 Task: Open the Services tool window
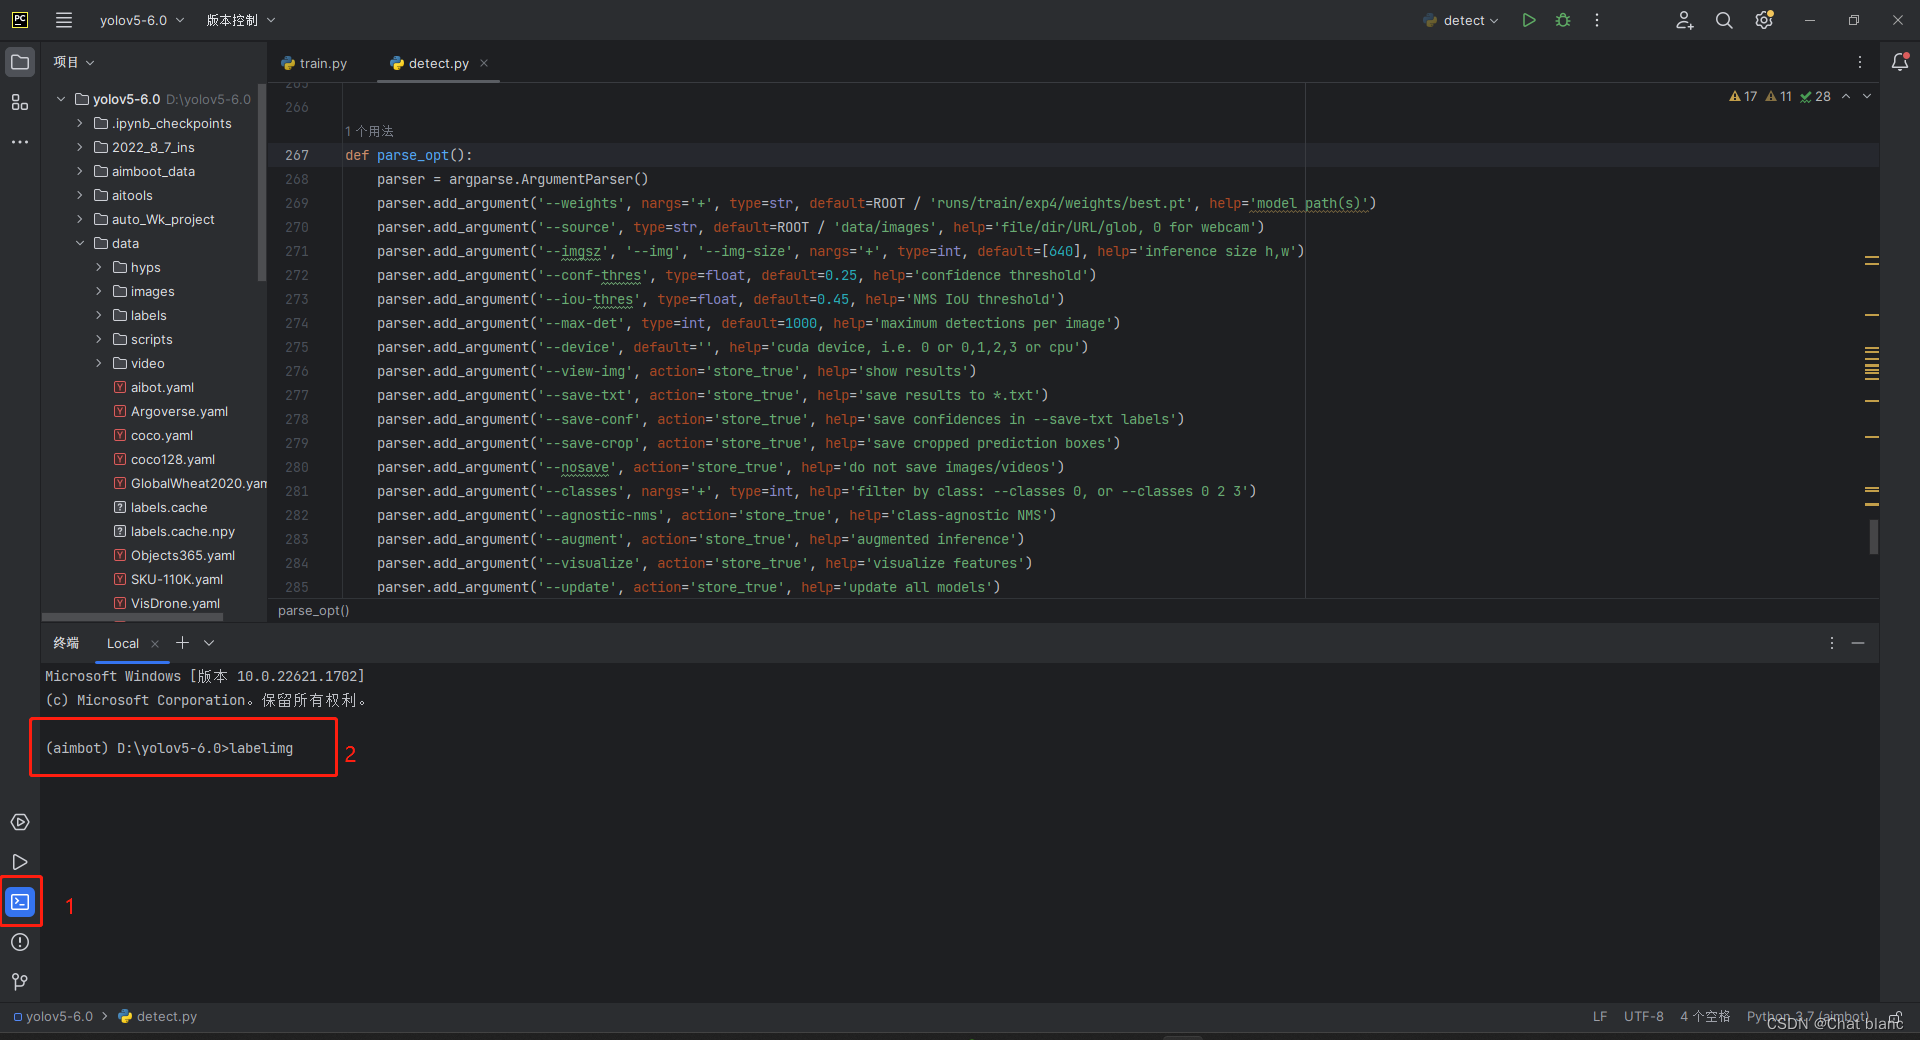click(20, 822)
